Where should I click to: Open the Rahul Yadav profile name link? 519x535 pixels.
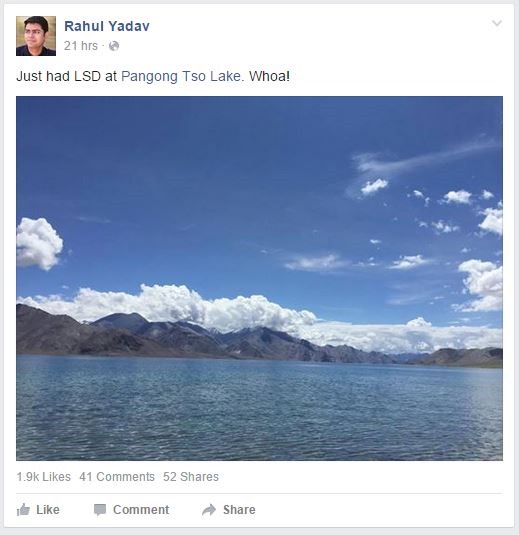107,26
